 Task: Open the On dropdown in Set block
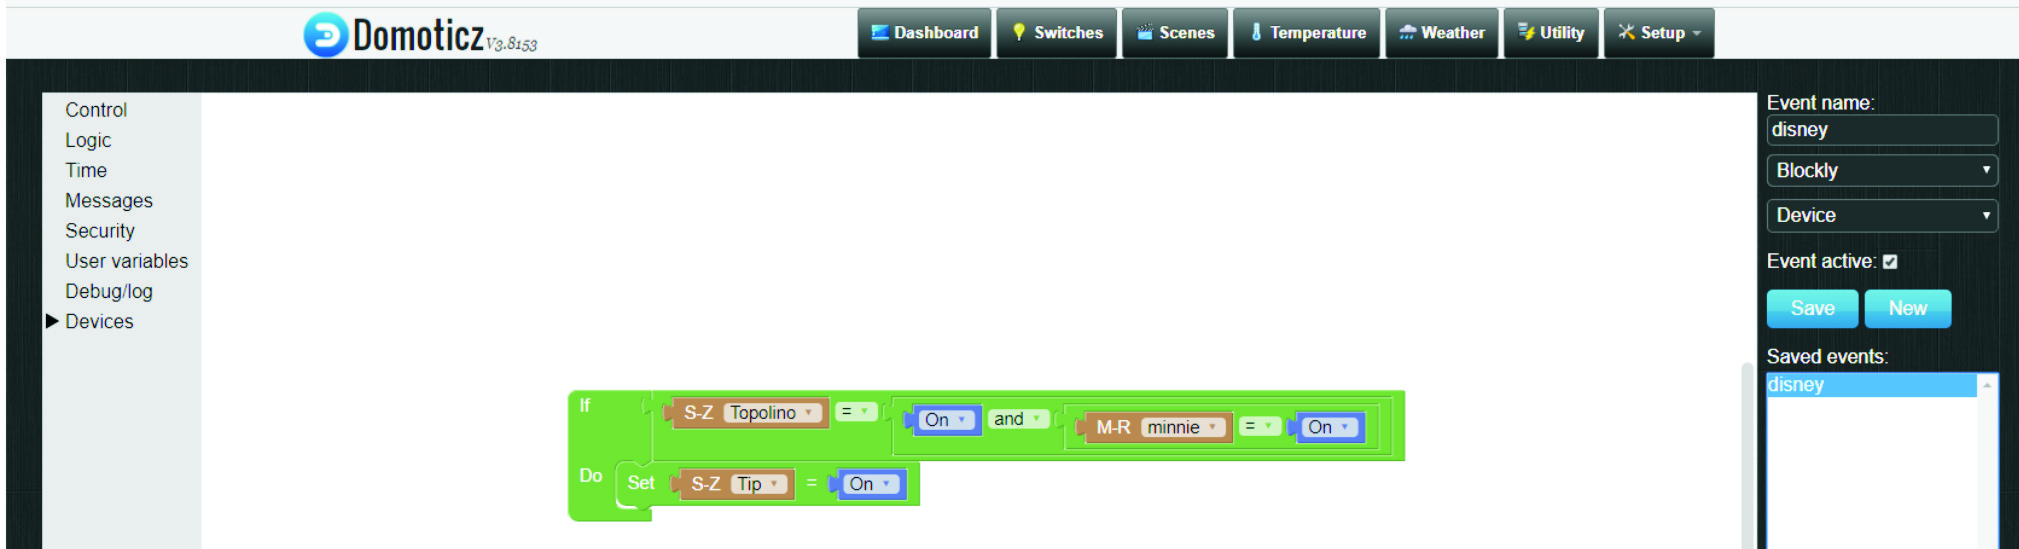[x=871, y=485]
